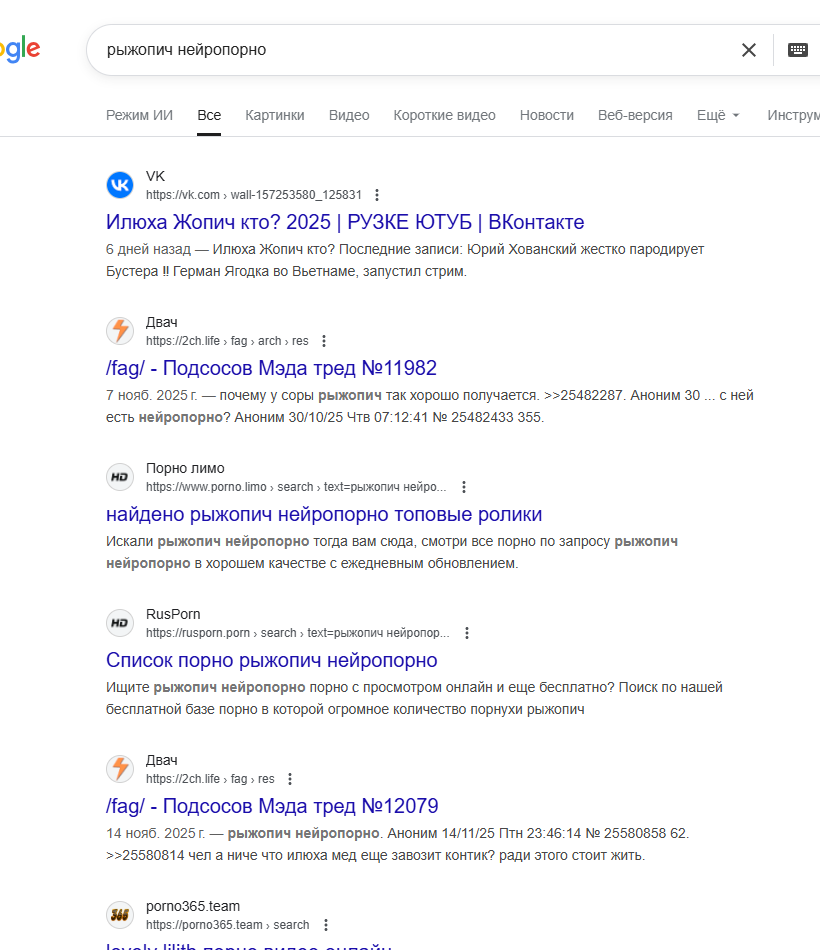Open the 'Илюха Жопич кто? 2025' VK link
Screen dimensions: 820x950
click(x=345, y=222)
